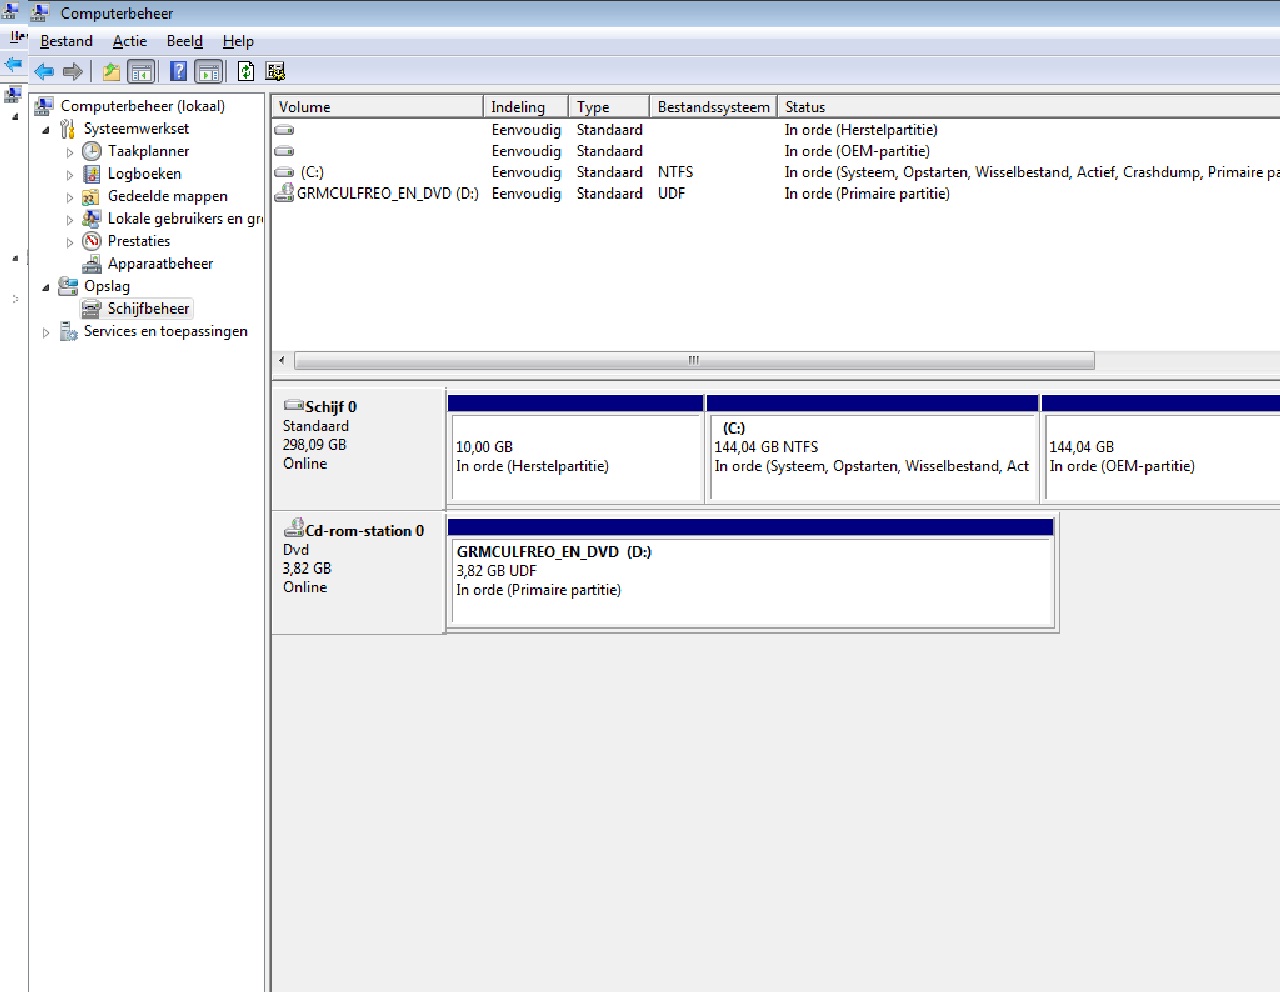Image resolution: width=1280 pixels, height=992 pixels.
Task: Collapse the Opslag tree node
Action: [x=46, y=287]
